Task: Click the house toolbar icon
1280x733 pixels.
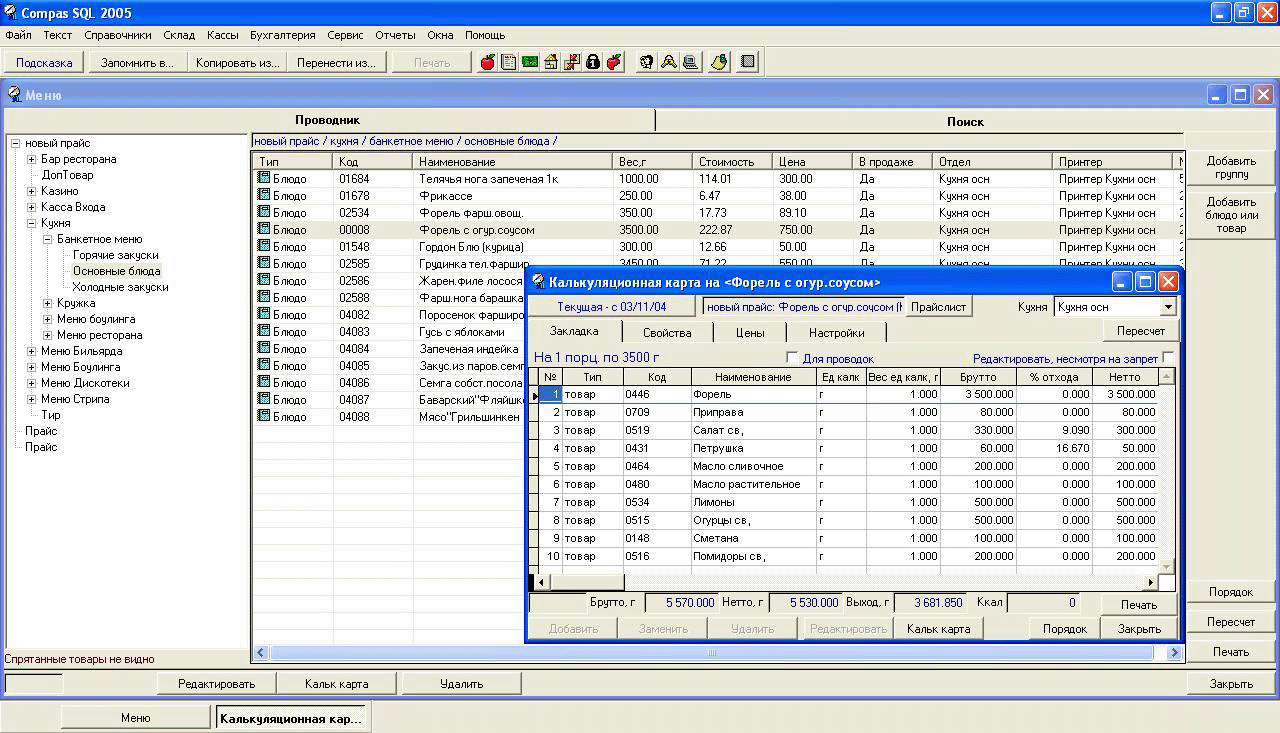Action: point(551,62)
